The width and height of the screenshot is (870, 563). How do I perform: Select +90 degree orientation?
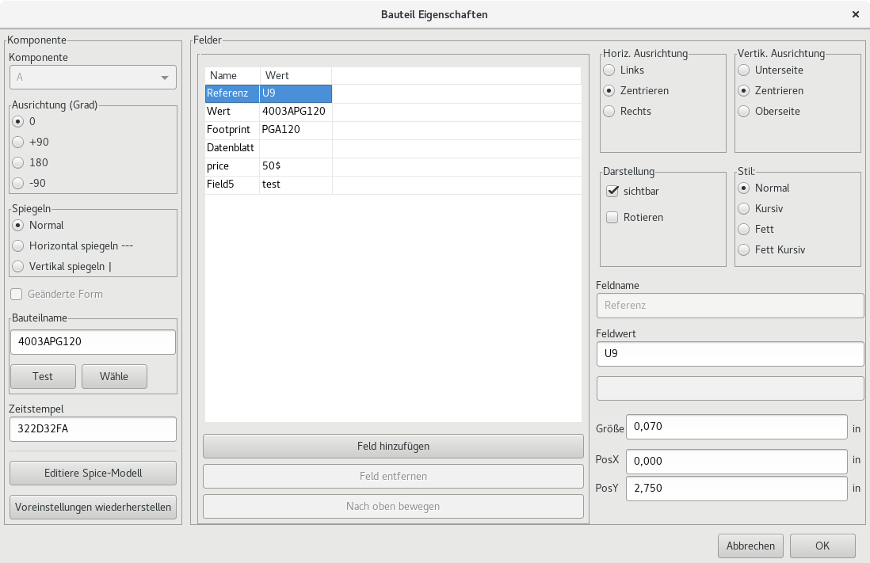[18, 142]
